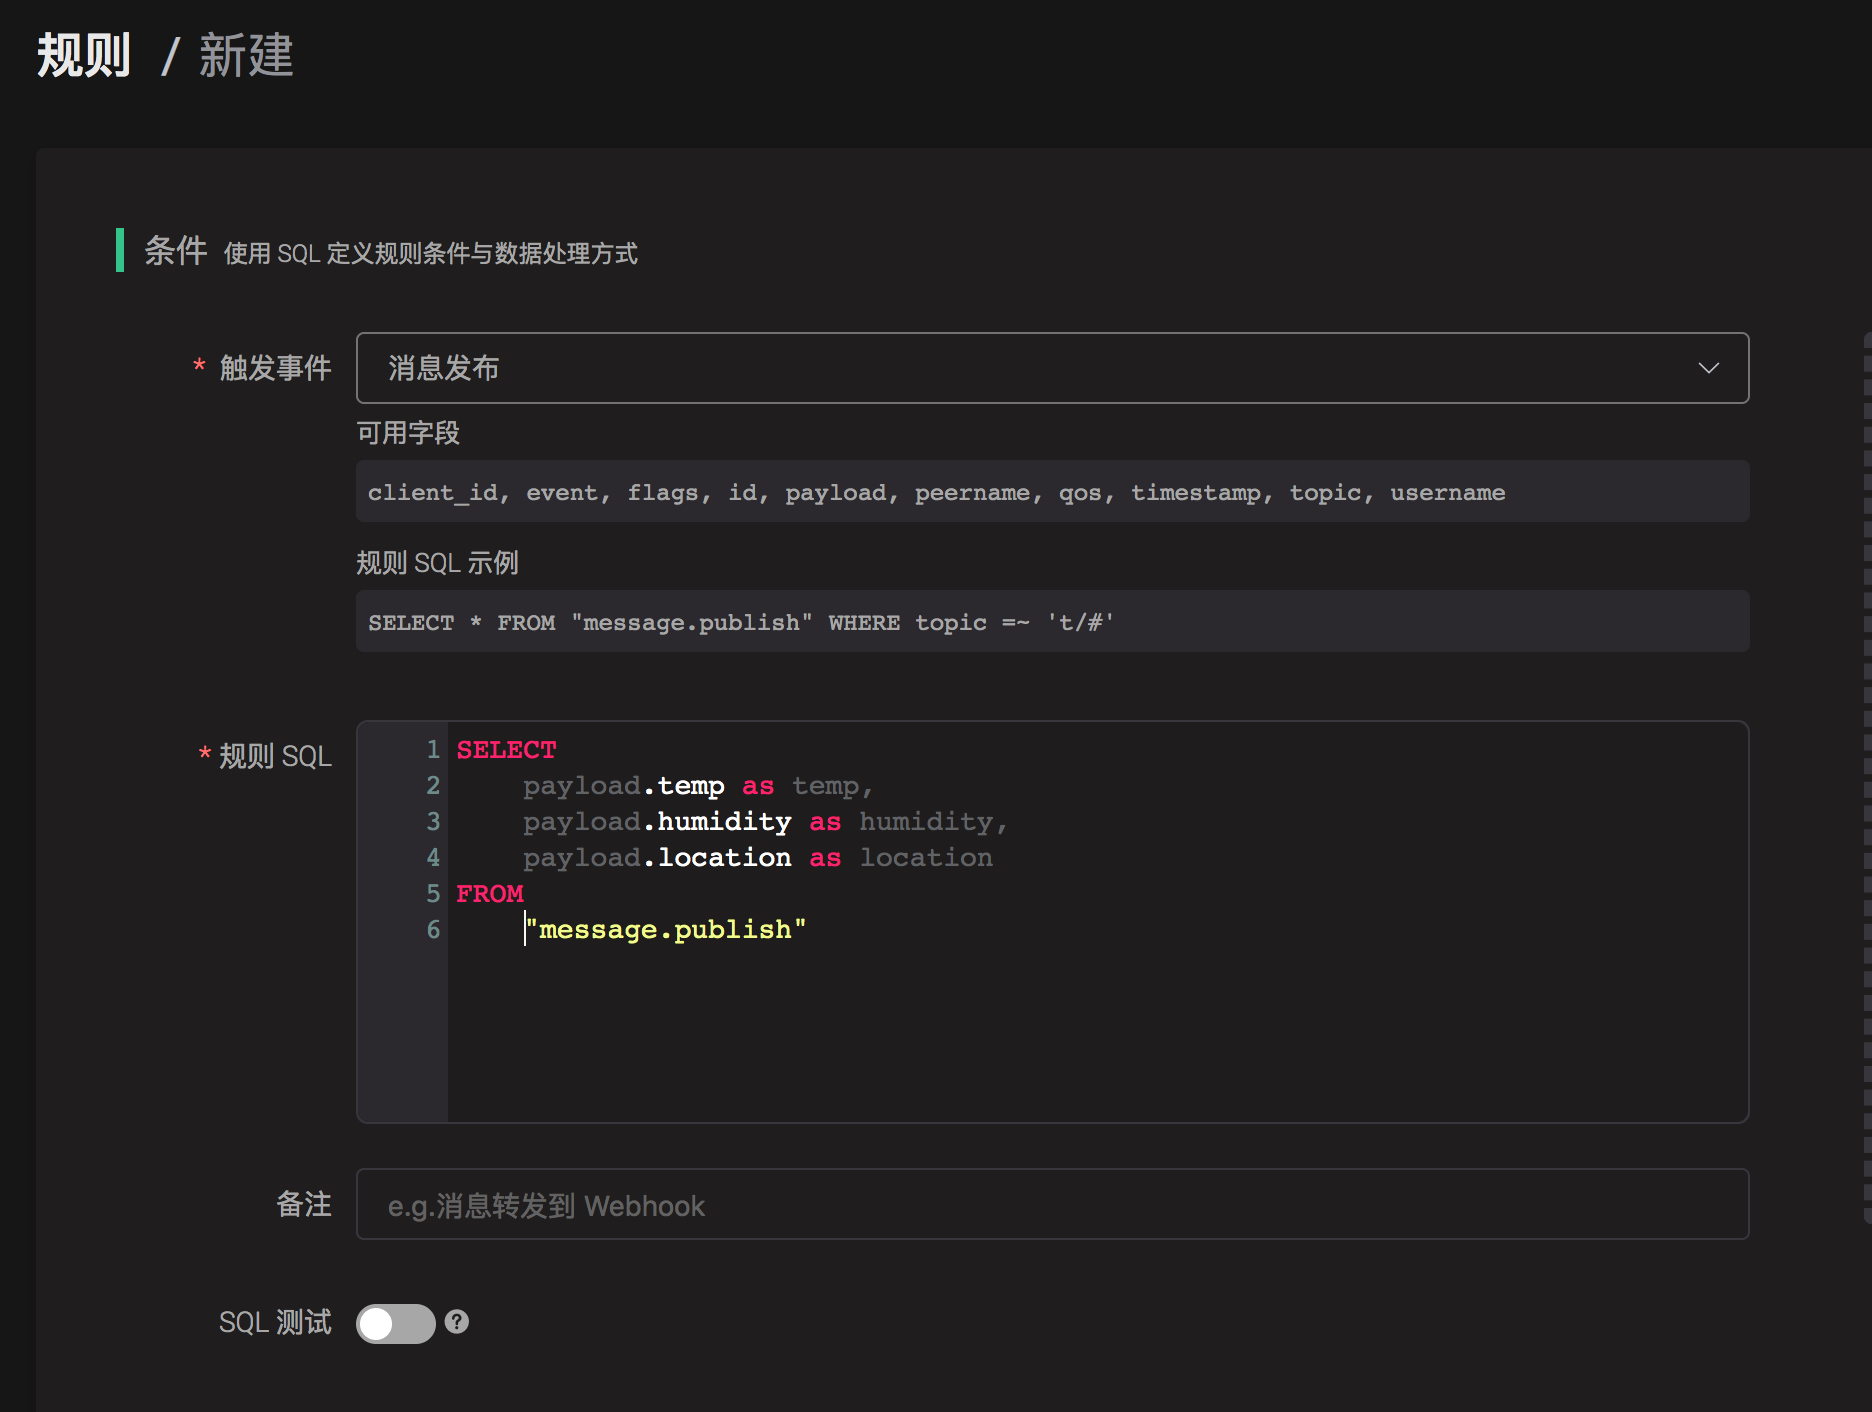Screen dimensions: 1872x1412
Task: Click the username field in available fields
Action: click(x=1447, y=492)
